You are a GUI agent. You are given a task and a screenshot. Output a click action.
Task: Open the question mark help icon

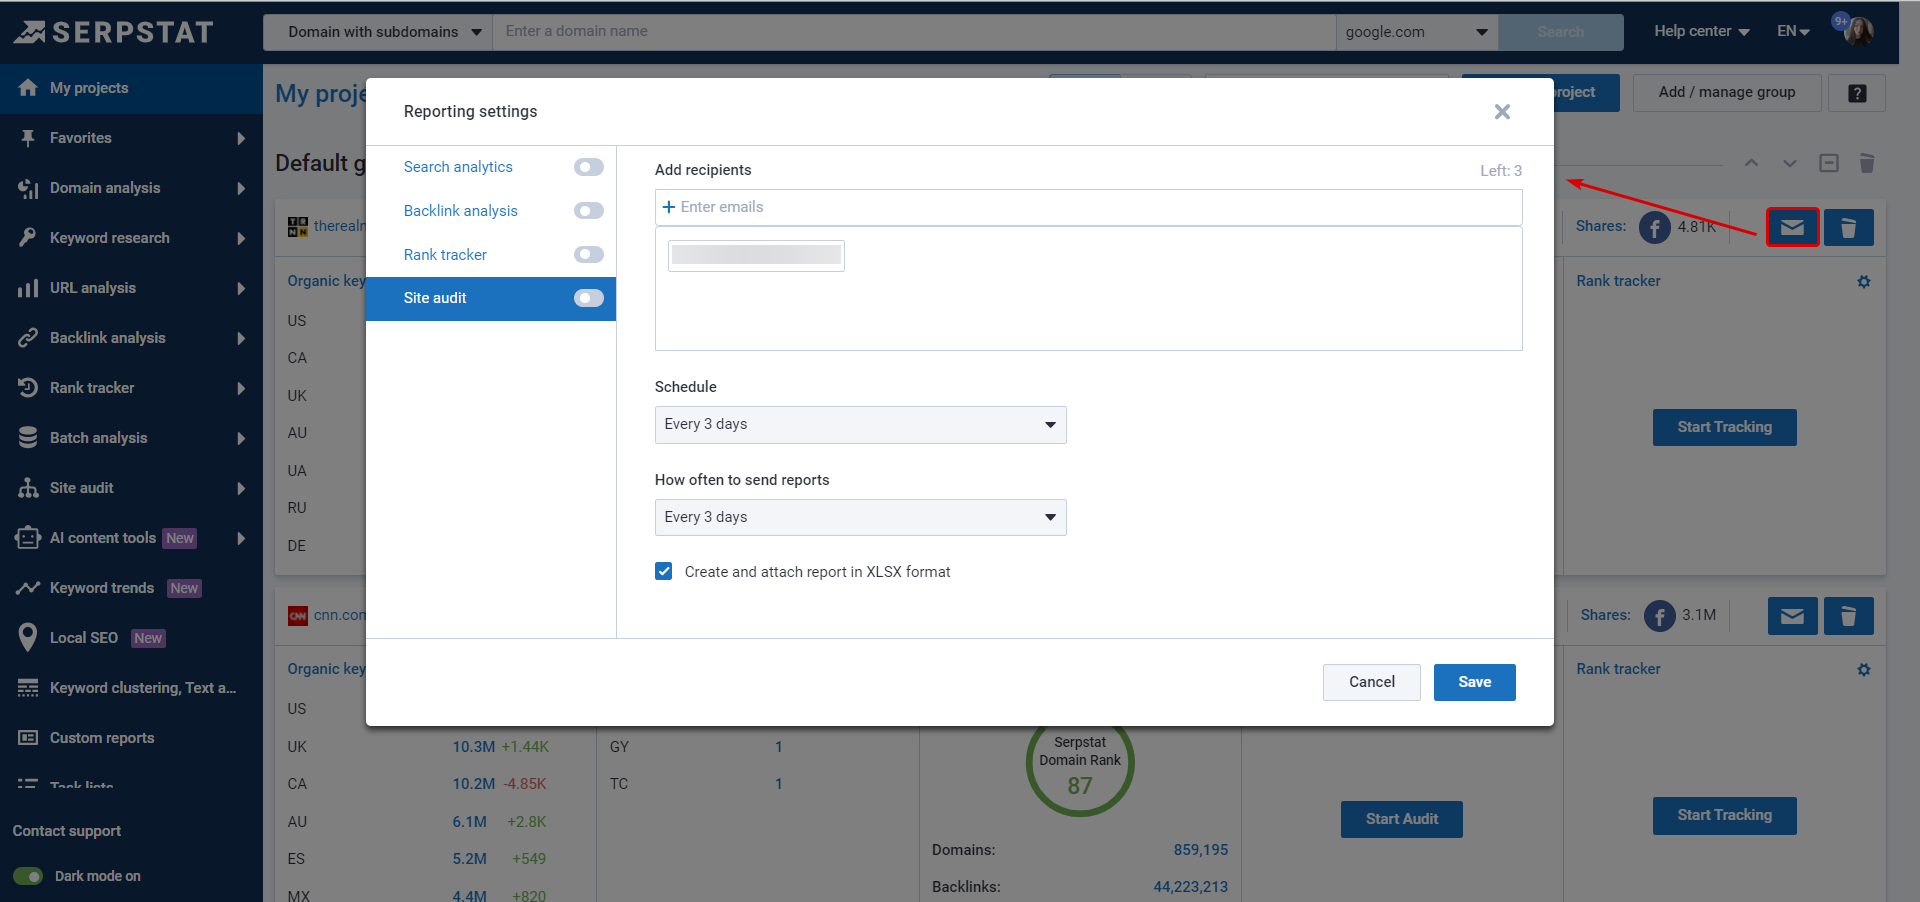tap(1856, 93)
